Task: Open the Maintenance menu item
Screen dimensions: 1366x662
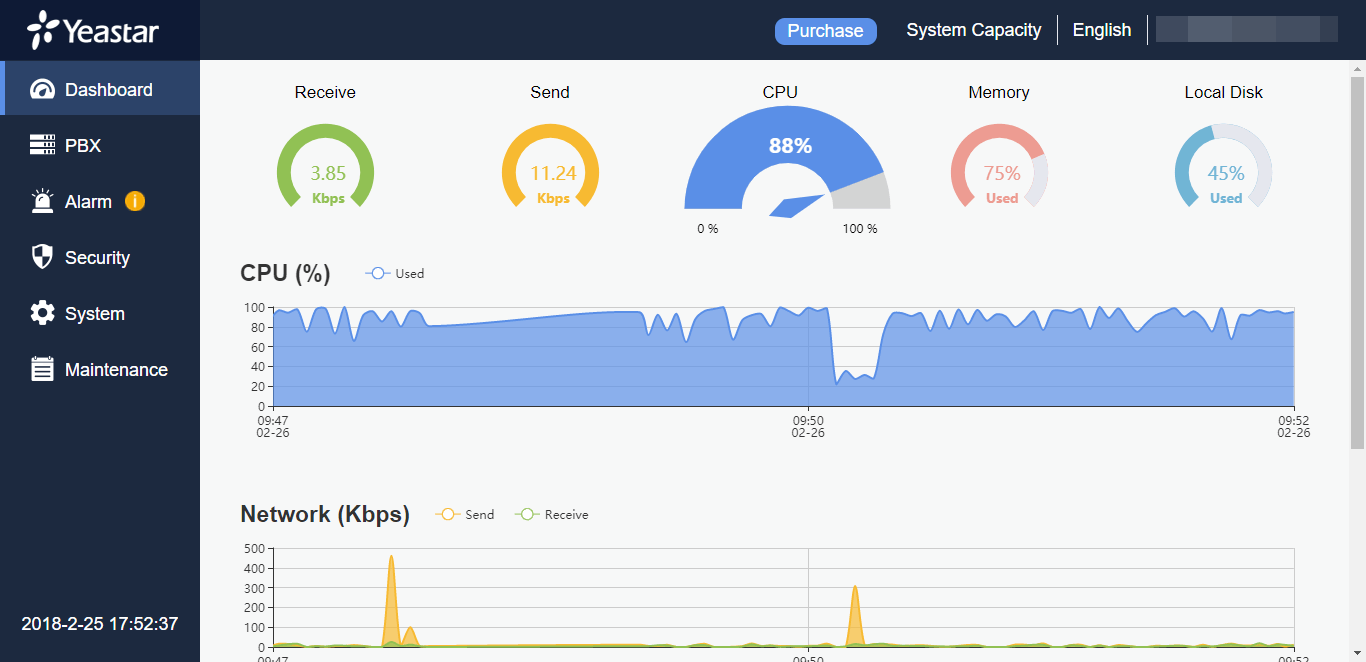Action: 100,369
